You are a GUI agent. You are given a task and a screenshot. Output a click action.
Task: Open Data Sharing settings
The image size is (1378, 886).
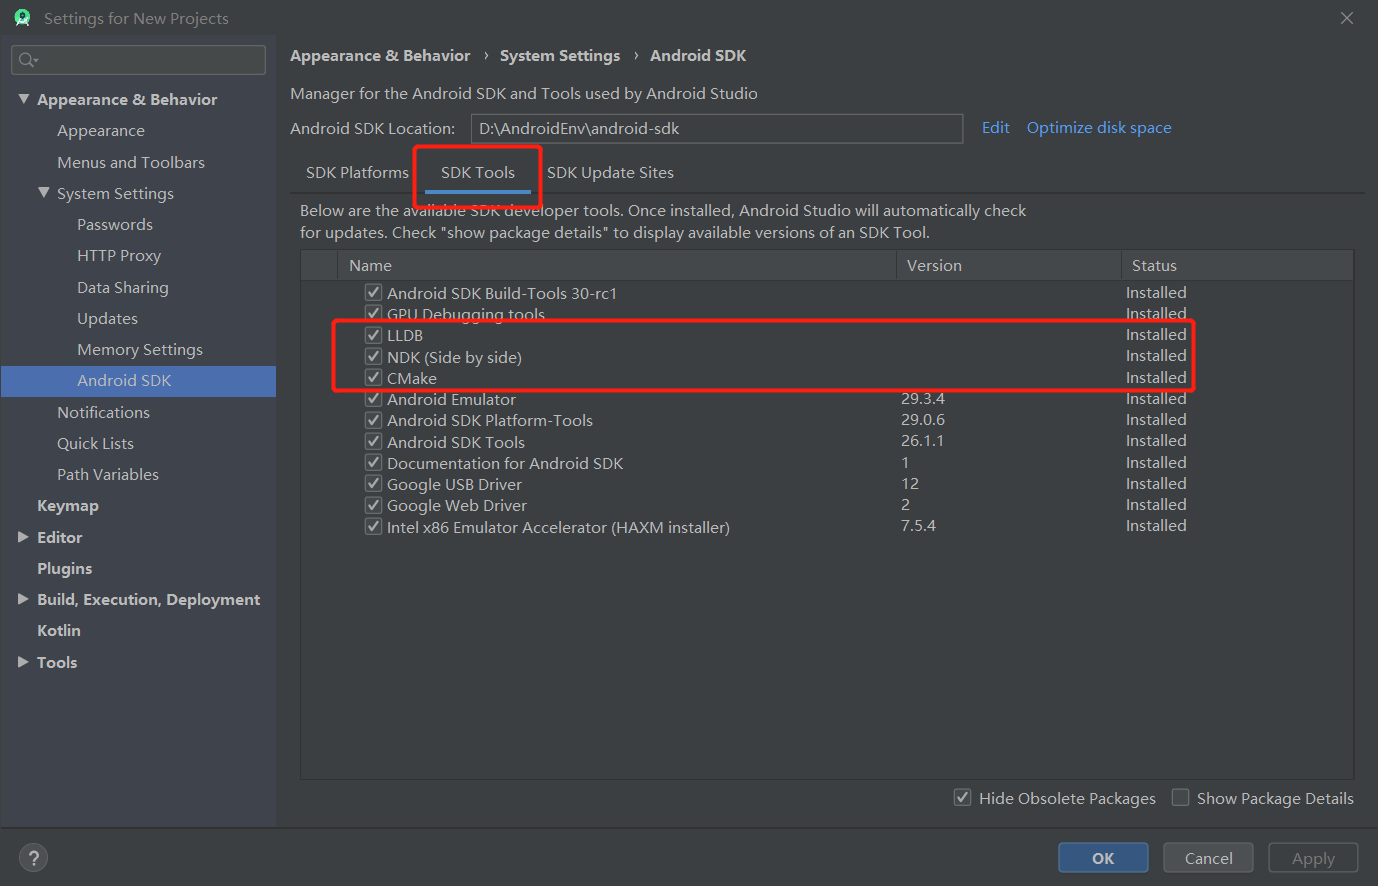click(123, 287)
